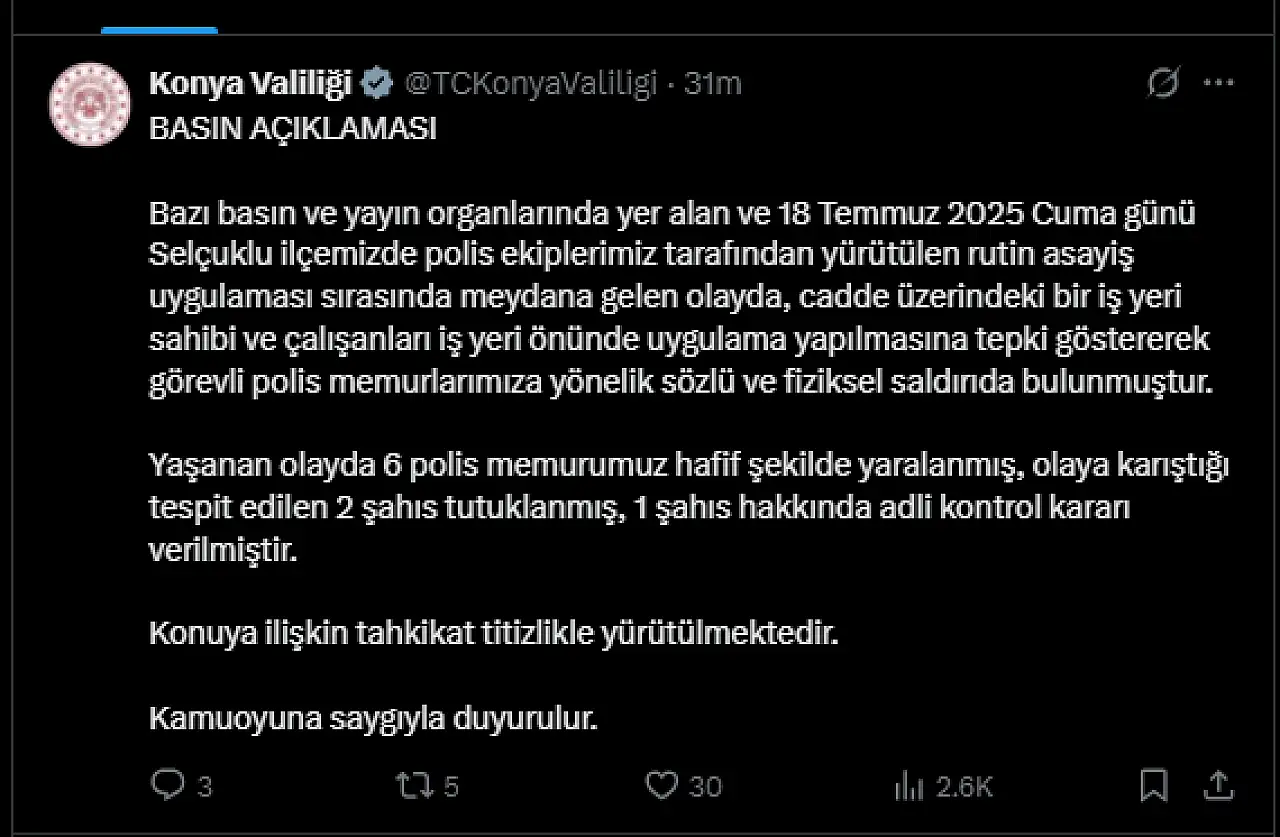Select the highlighted blue tab indicator
1280x837 pixels.
[159, 30]
